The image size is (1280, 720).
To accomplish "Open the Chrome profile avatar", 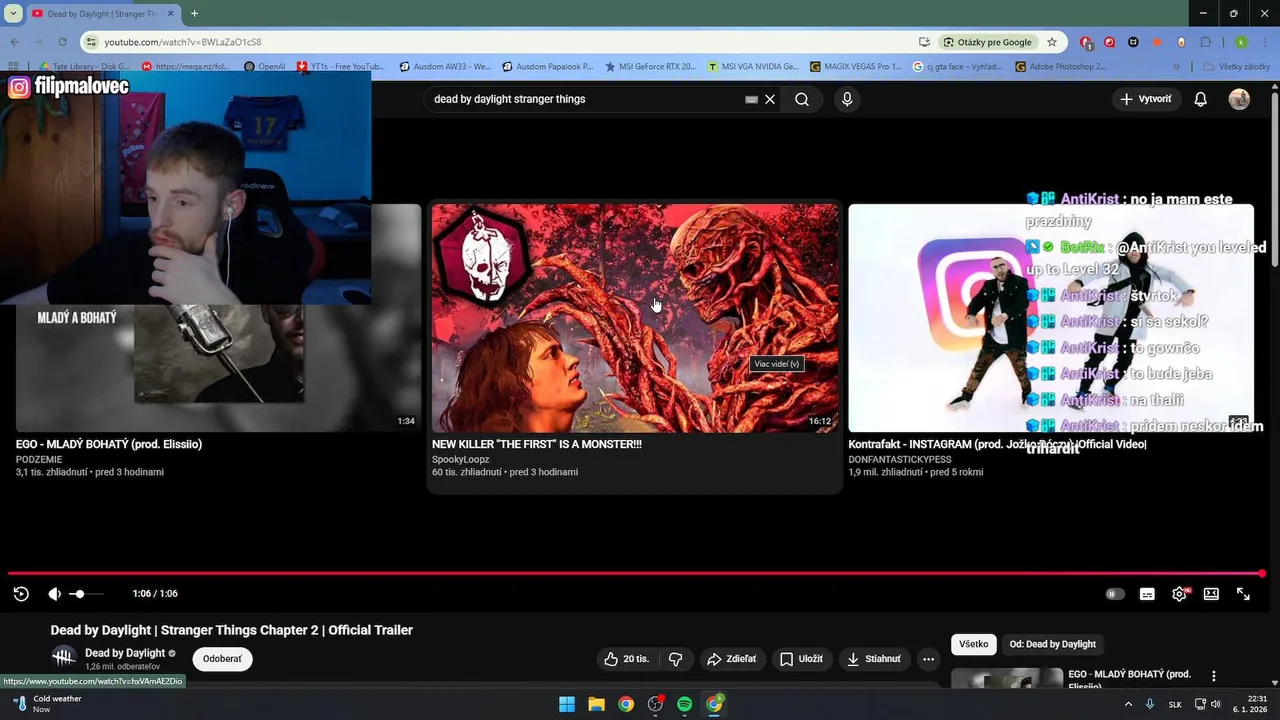I will [1241, 42].
